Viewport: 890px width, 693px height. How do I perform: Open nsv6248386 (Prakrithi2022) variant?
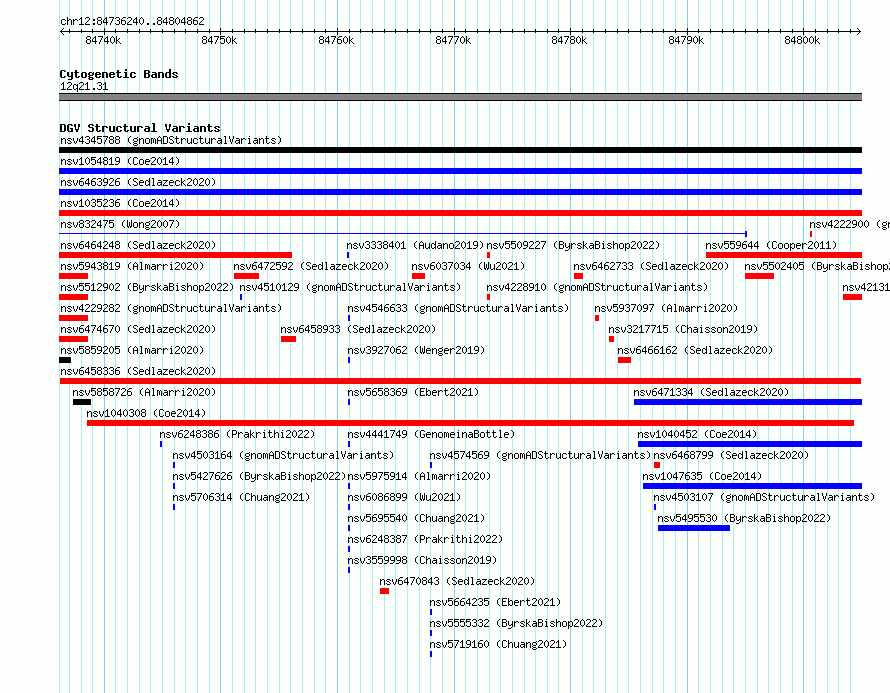(237, 434)
